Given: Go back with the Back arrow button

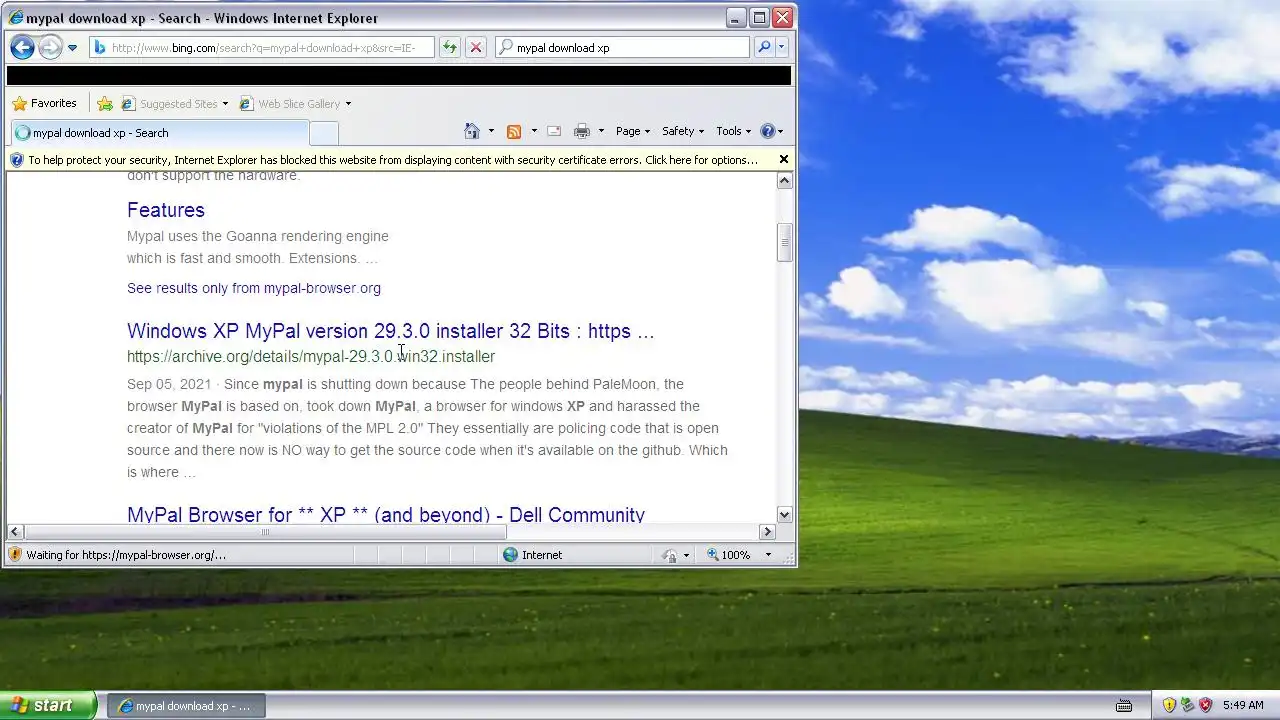Looking at the screenshot, I should 22,47.
